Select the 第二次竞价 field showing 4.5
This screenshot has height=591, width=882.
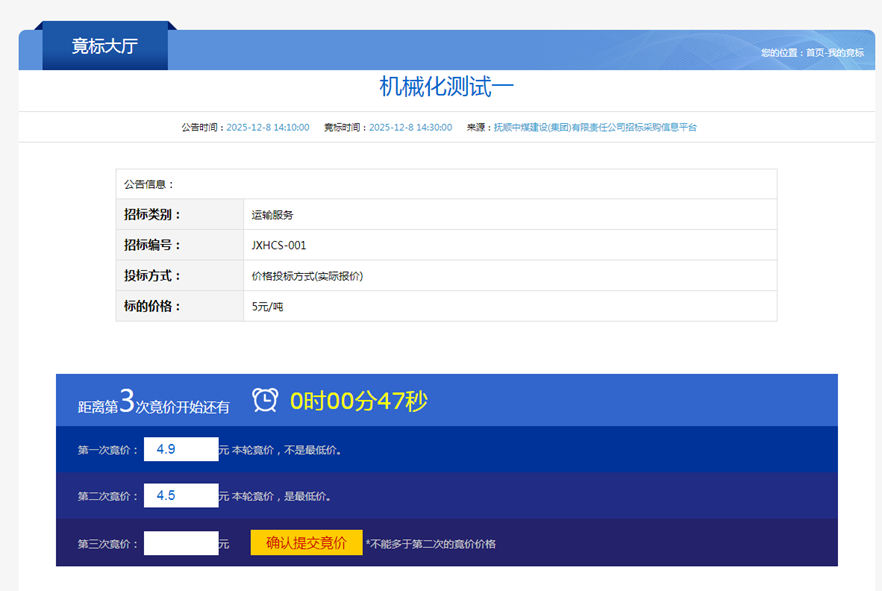[x=181, y=495]
